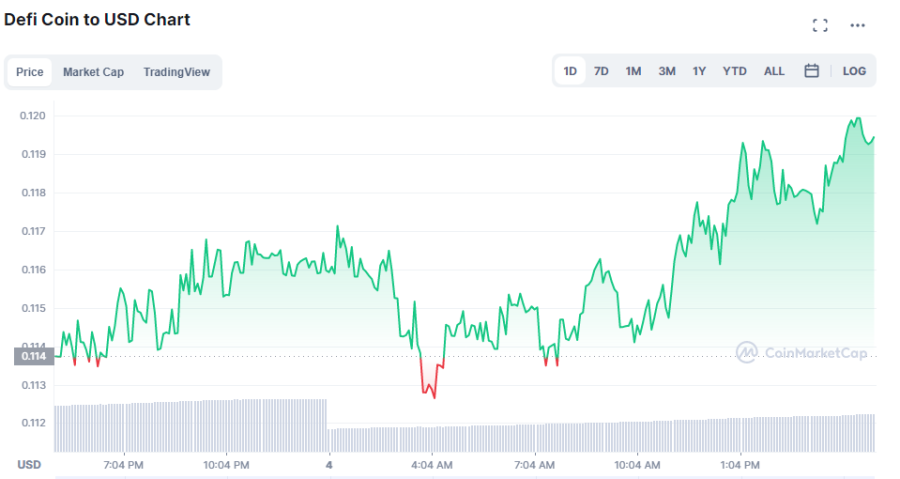Screen dimensions: 900x479
Task: Click the CoinMarketCap watermark logo
Action: tap(801, 352)
